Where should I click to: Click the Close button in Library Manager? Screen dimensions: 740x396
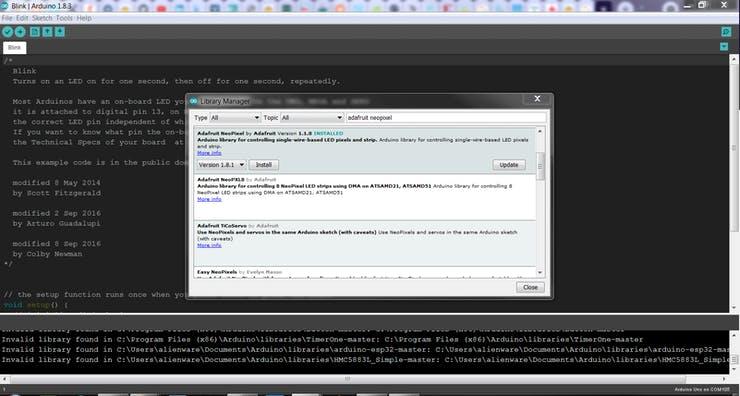[530, 287]
